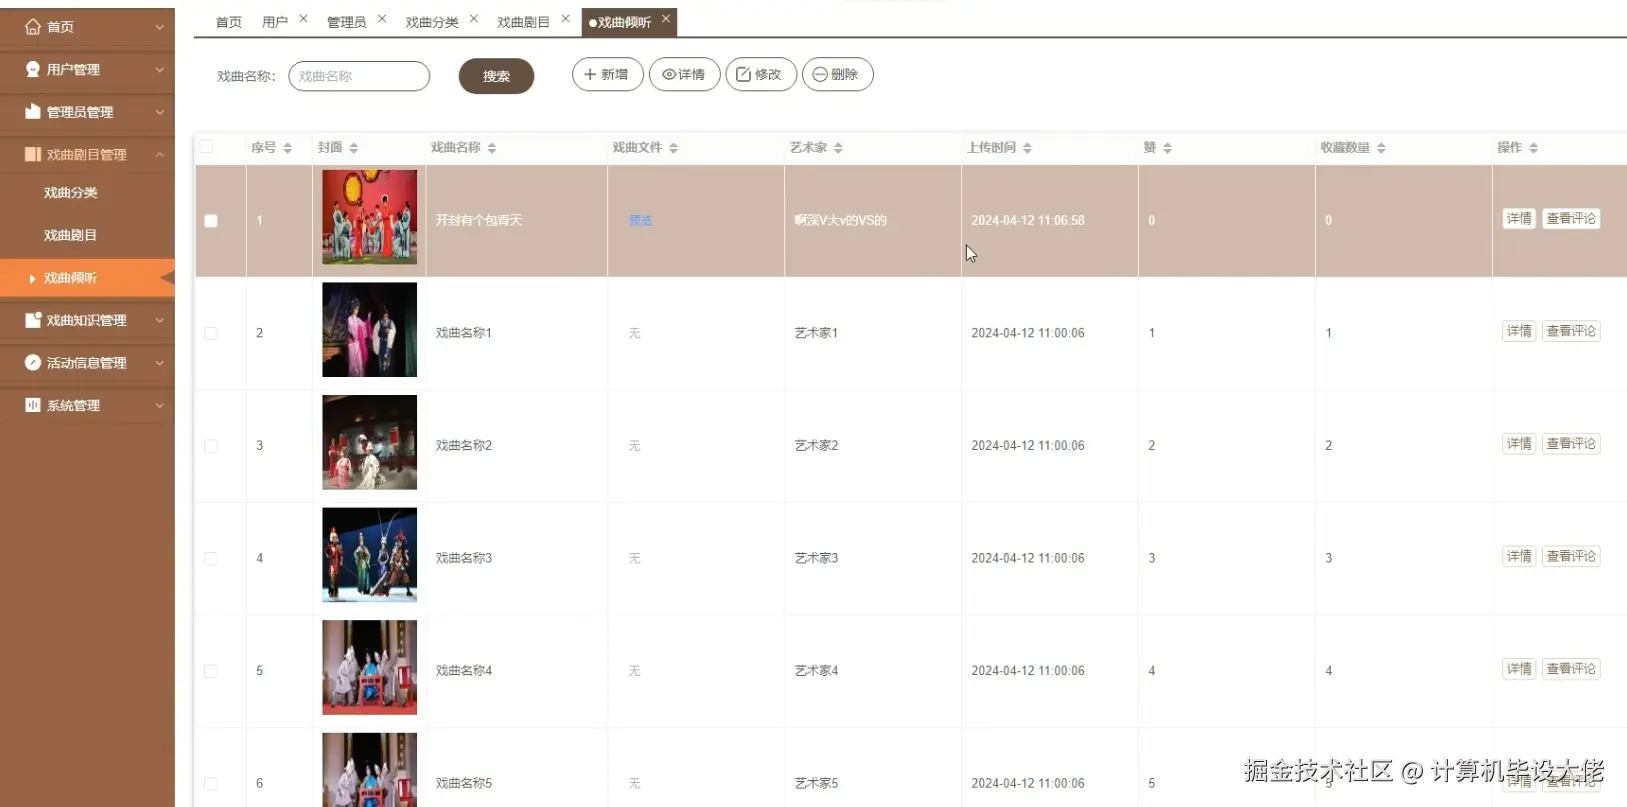
Task: Click the toolbar 详情 button with eye icon
Action: pyautogui.click(x=685, y=74)
